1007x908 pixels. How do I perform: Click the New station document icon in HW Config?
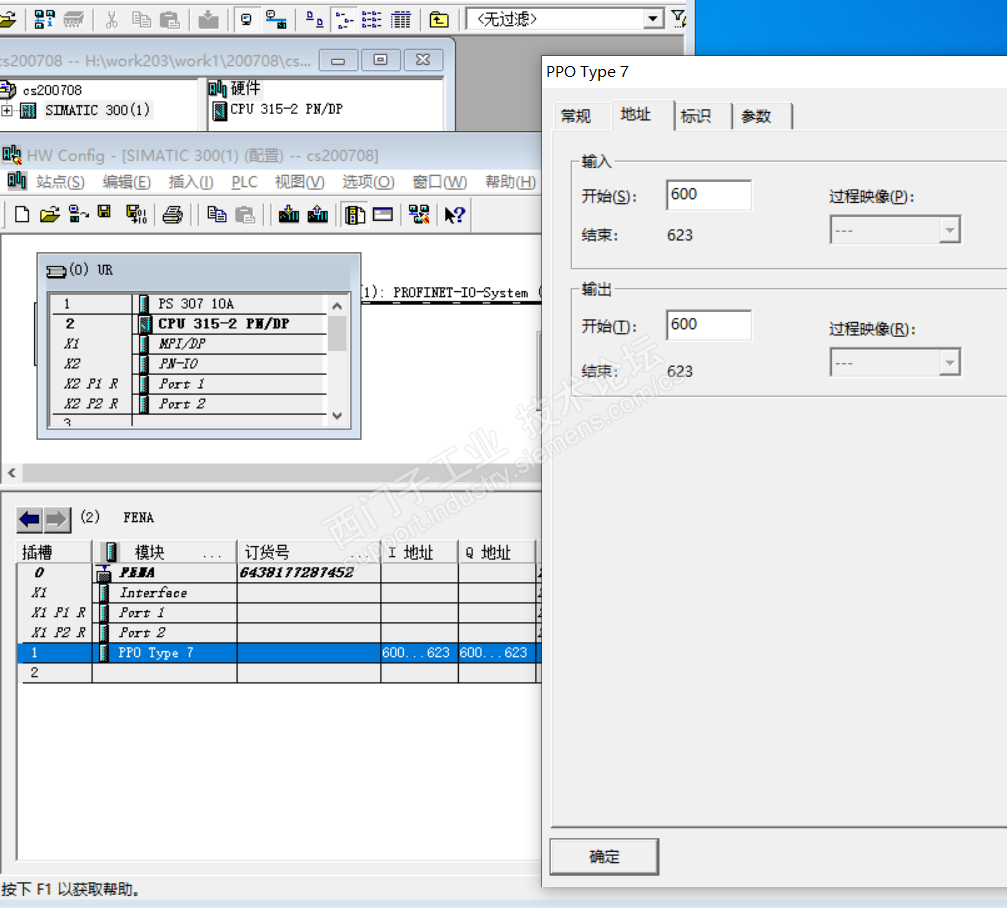pyautogui.click(x=22, y=214)
